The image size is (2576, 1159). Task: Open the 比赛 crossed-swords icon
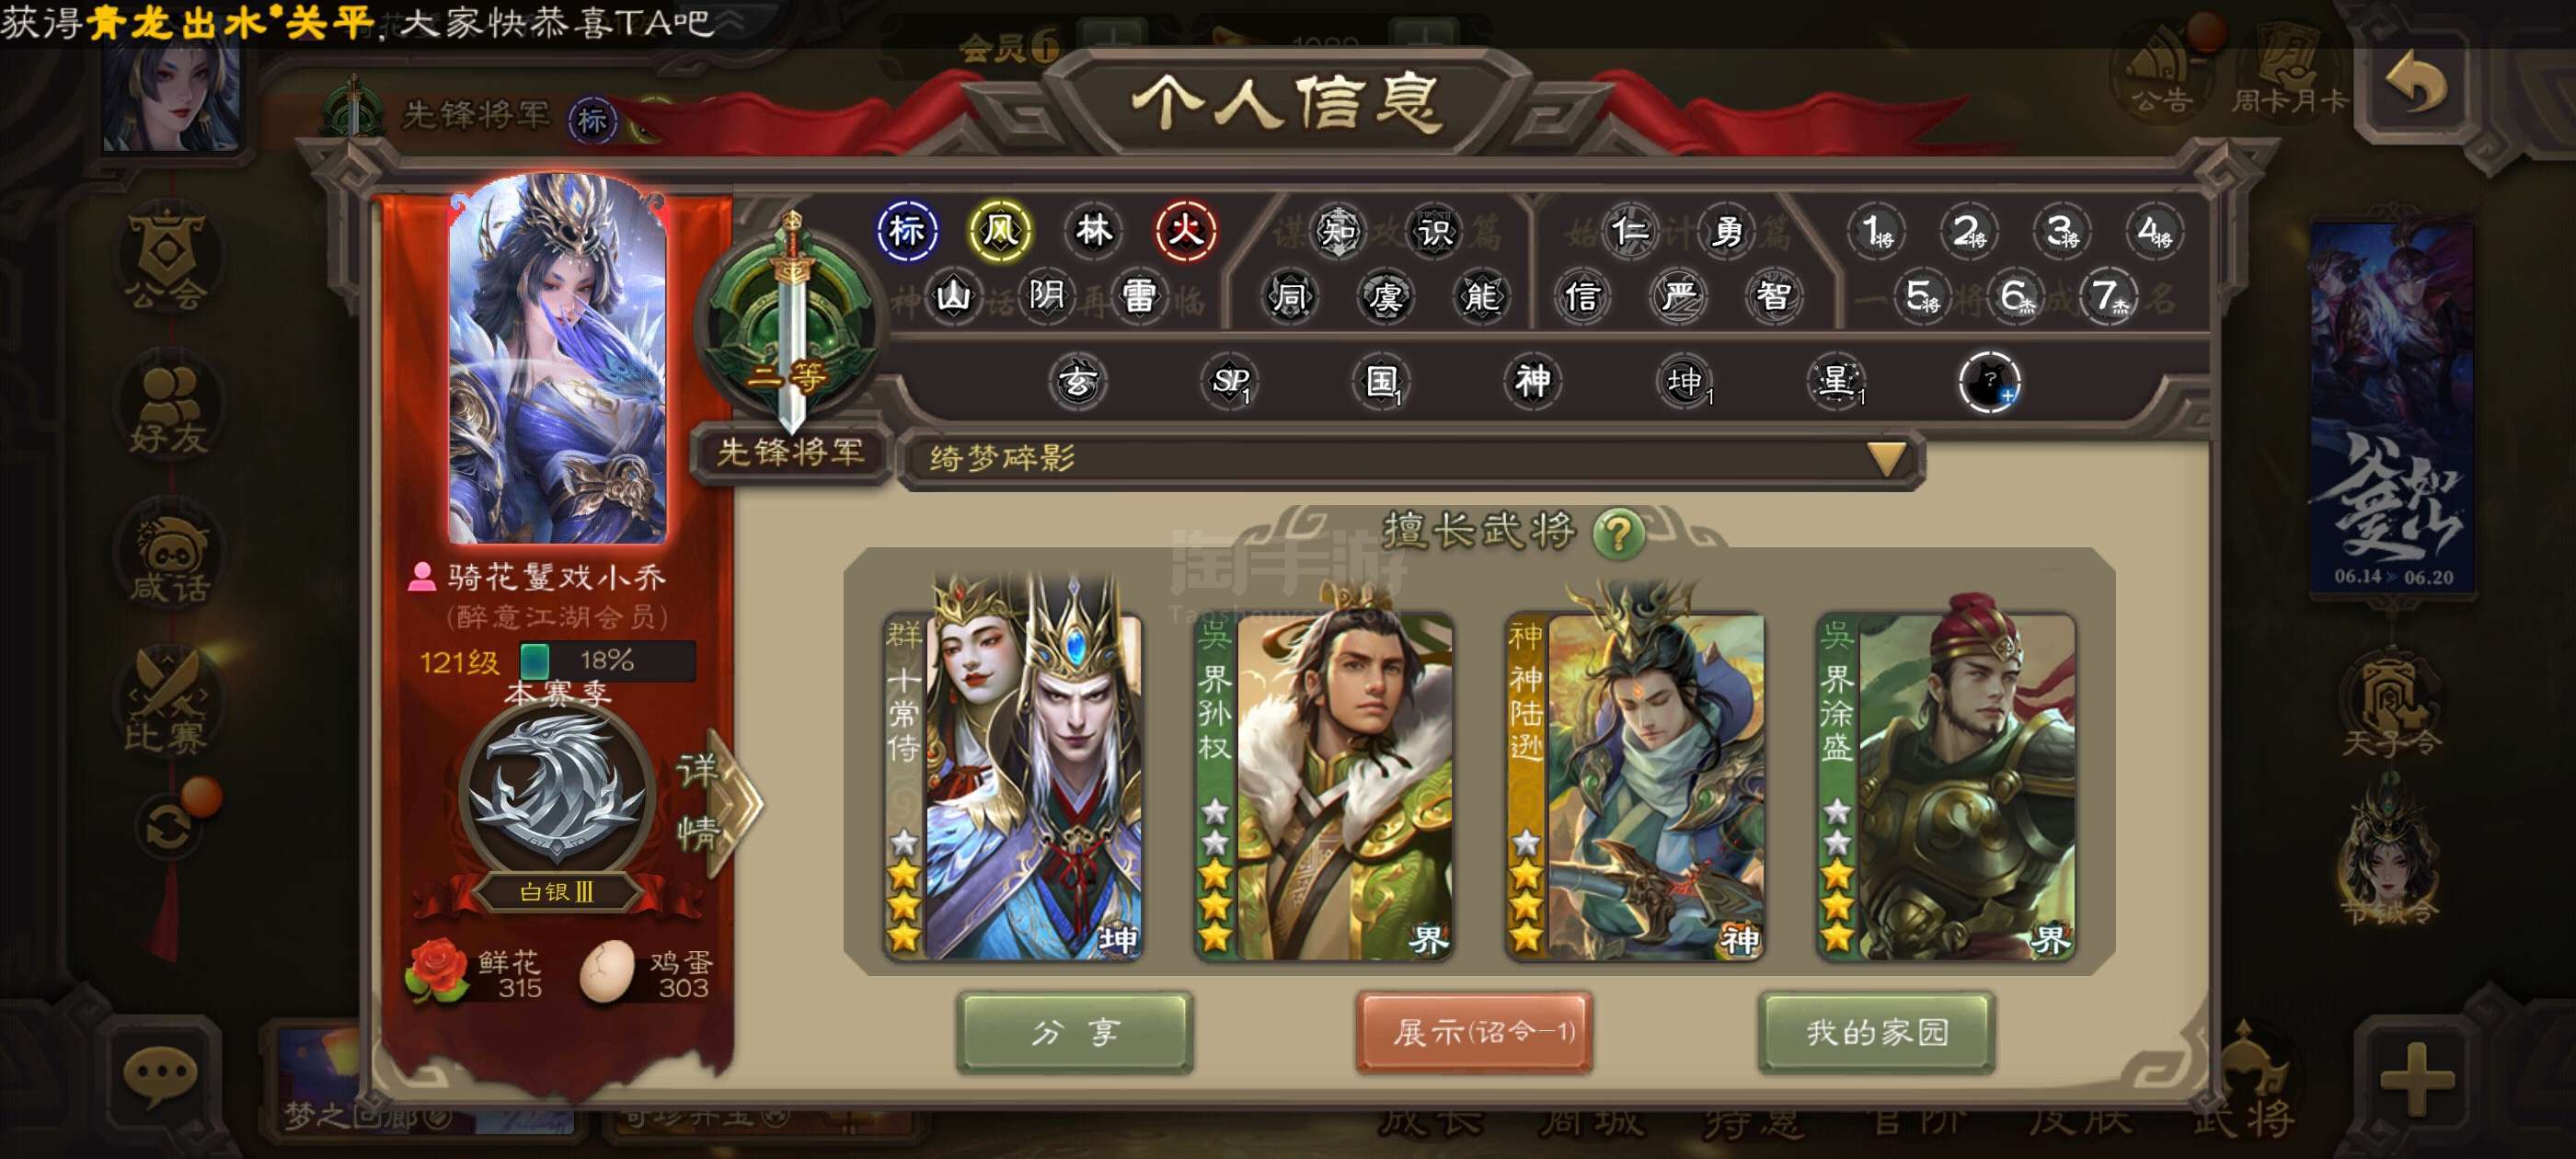[x=166, y=700]
